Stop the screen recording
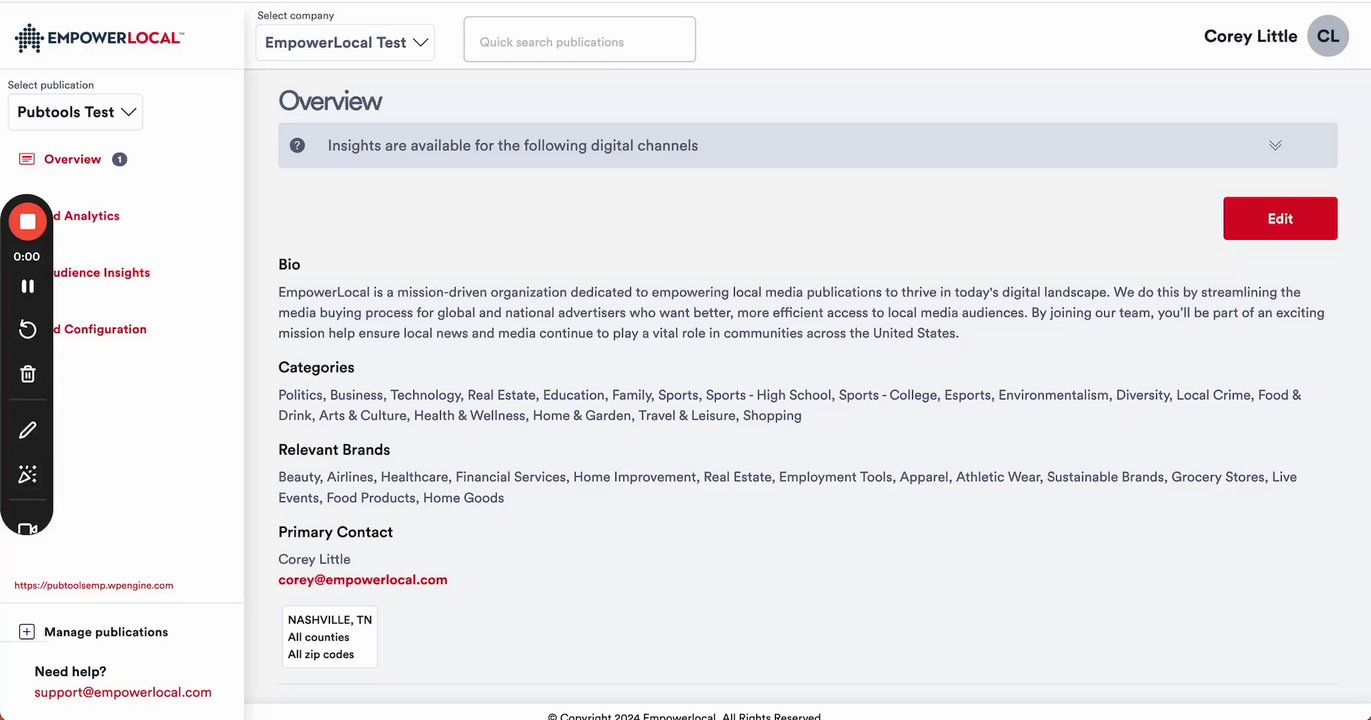1371x720 pixels. tap(28, 221)
